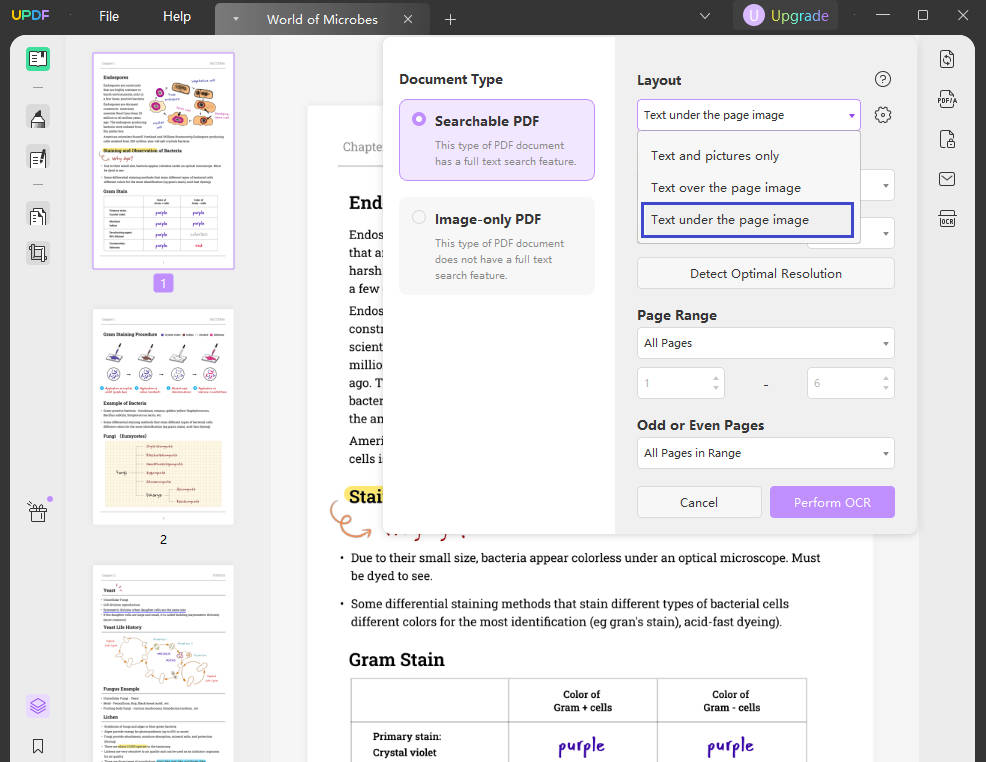Open the Odd or Even Pages dropdown
Viewport: 986px width, 762px height.
tap(765, 453)
